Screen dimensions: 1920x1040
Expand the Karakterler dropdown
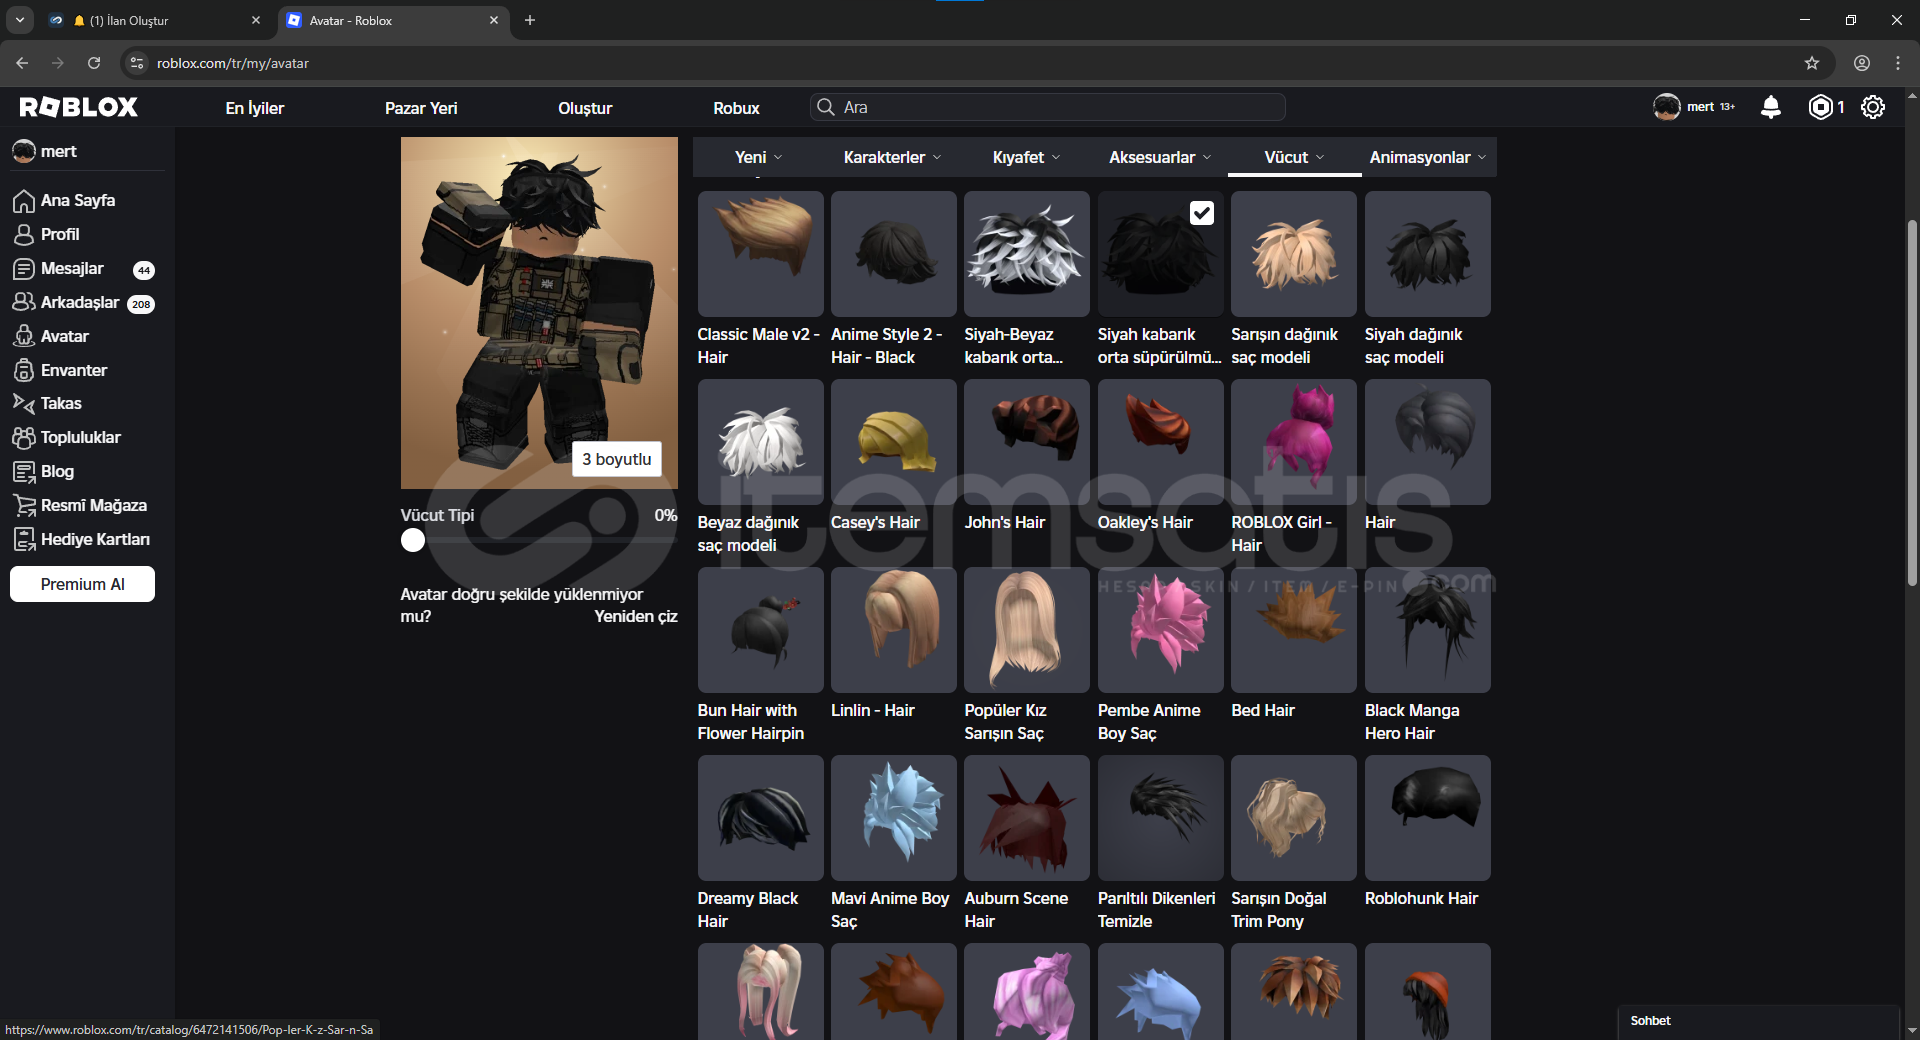click(892, 157)
